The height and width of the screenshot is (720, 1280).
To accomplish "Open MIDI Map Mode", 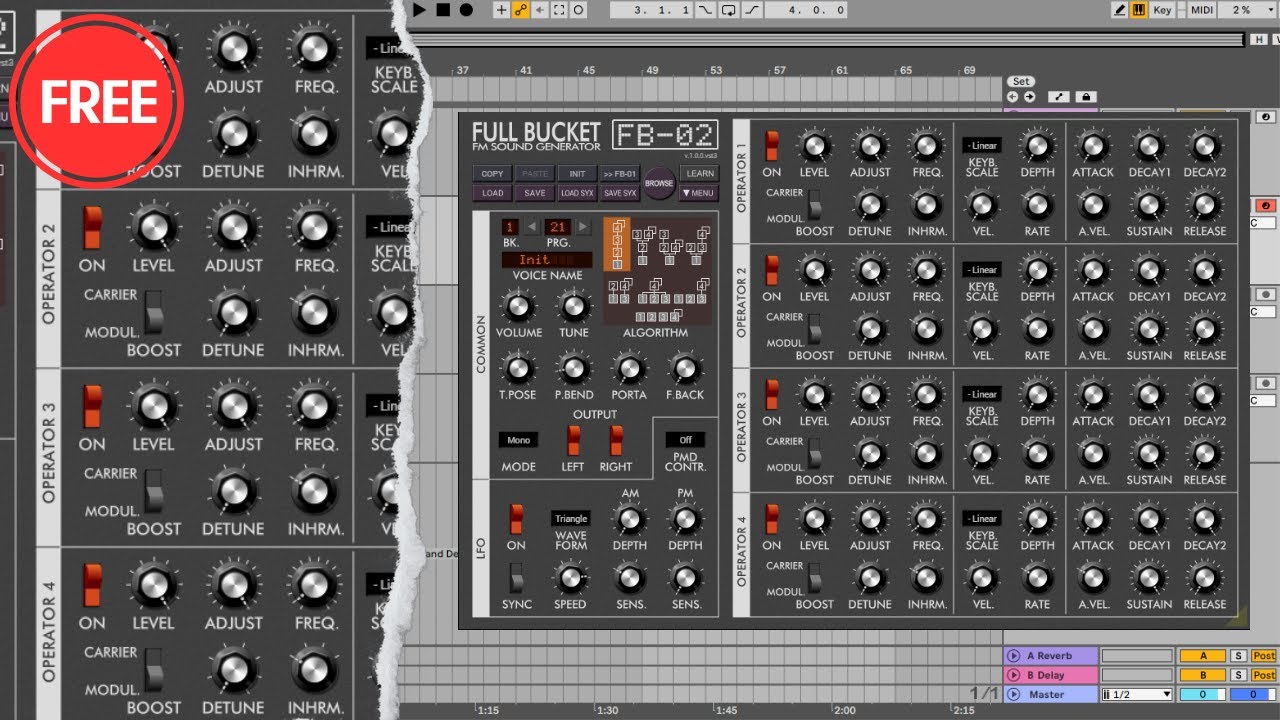I will click(x=1201, y=10).
